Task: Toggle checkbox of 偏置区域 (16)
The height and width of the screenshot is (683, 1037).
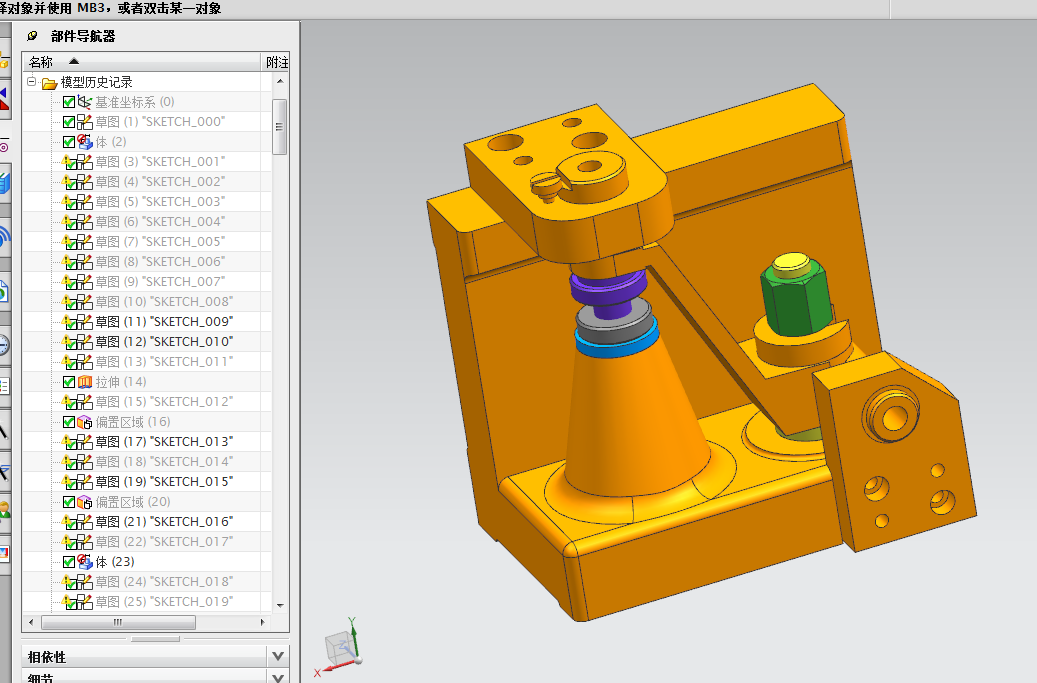Action: (x=69, y=422)
